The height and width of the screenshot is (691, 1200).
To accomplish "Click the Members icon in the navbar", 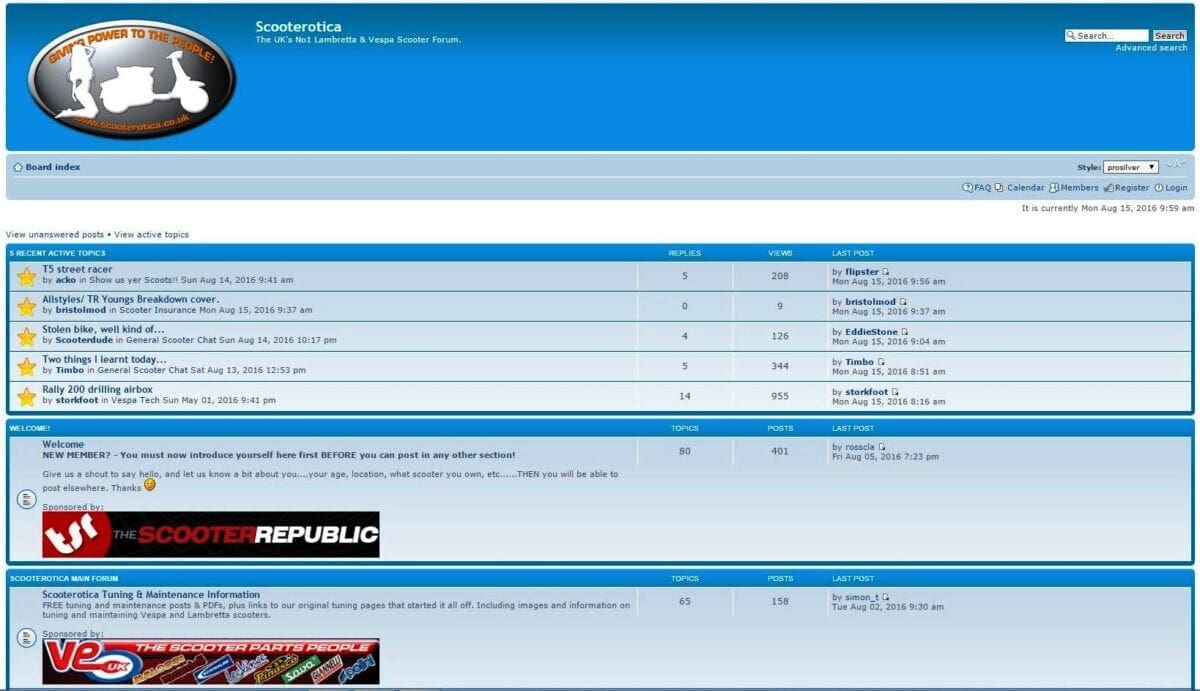I will 1054,188.
